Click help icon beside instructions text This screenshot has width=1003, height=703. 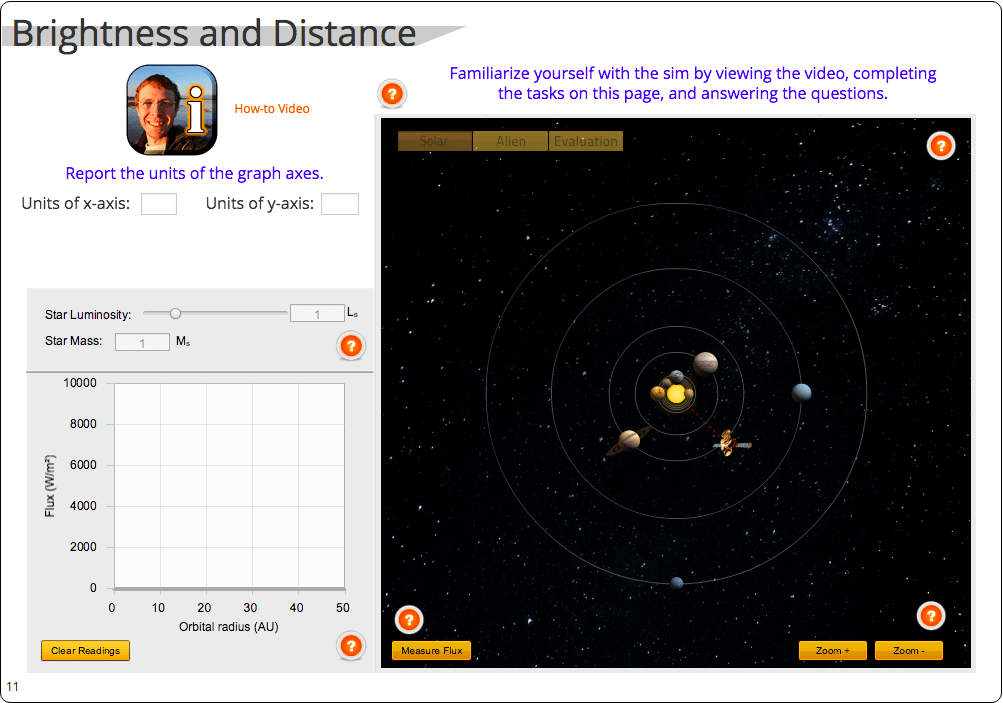392,94
